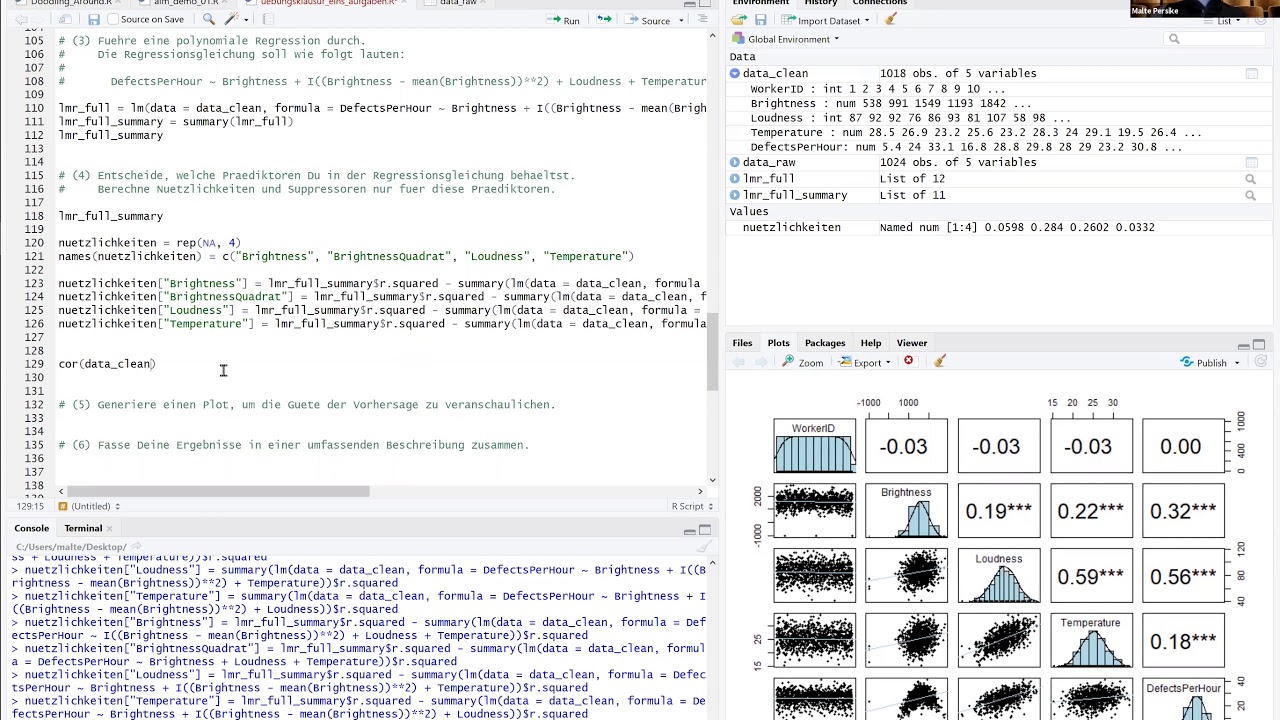Viewport: 1280px width, 720px height.
Task: Click the editor horizontal scrollbar thumb
Action: point(215,491)
